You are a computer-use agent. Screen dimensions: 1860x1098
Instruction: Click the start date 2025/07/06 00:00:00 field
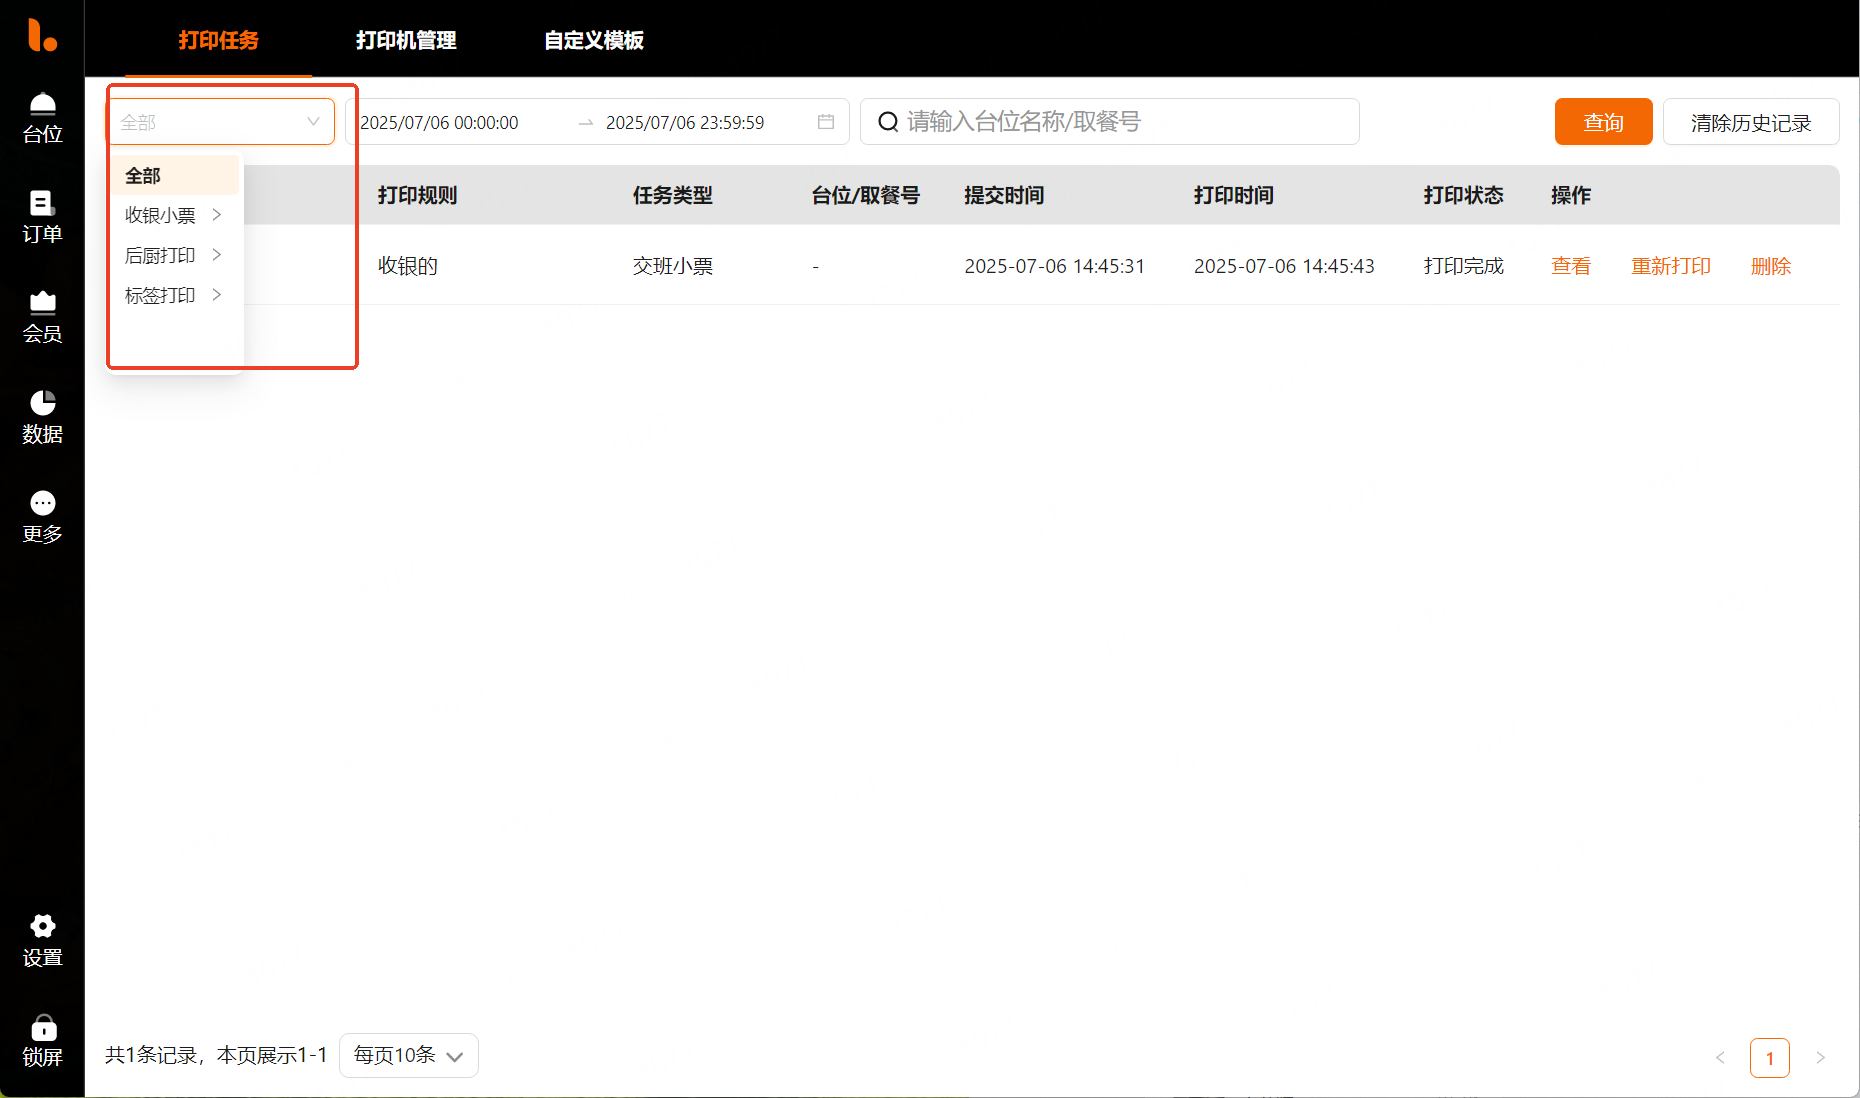[439, 122]
